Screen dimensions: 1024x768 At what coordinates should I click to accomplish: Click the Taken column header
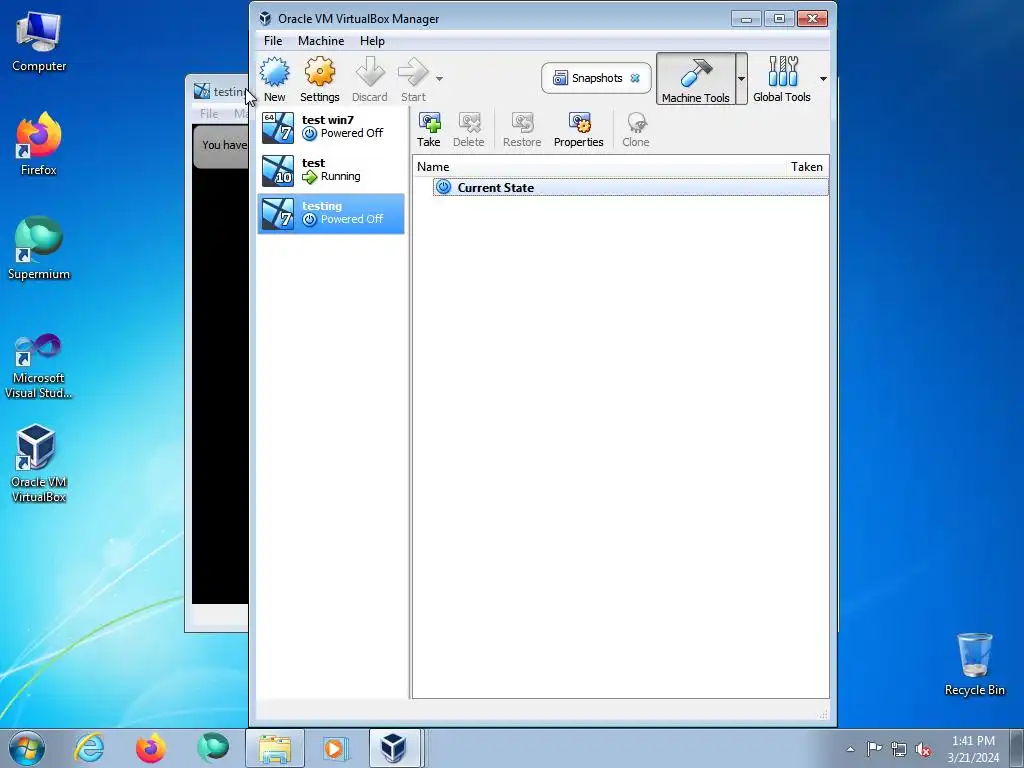807,167
